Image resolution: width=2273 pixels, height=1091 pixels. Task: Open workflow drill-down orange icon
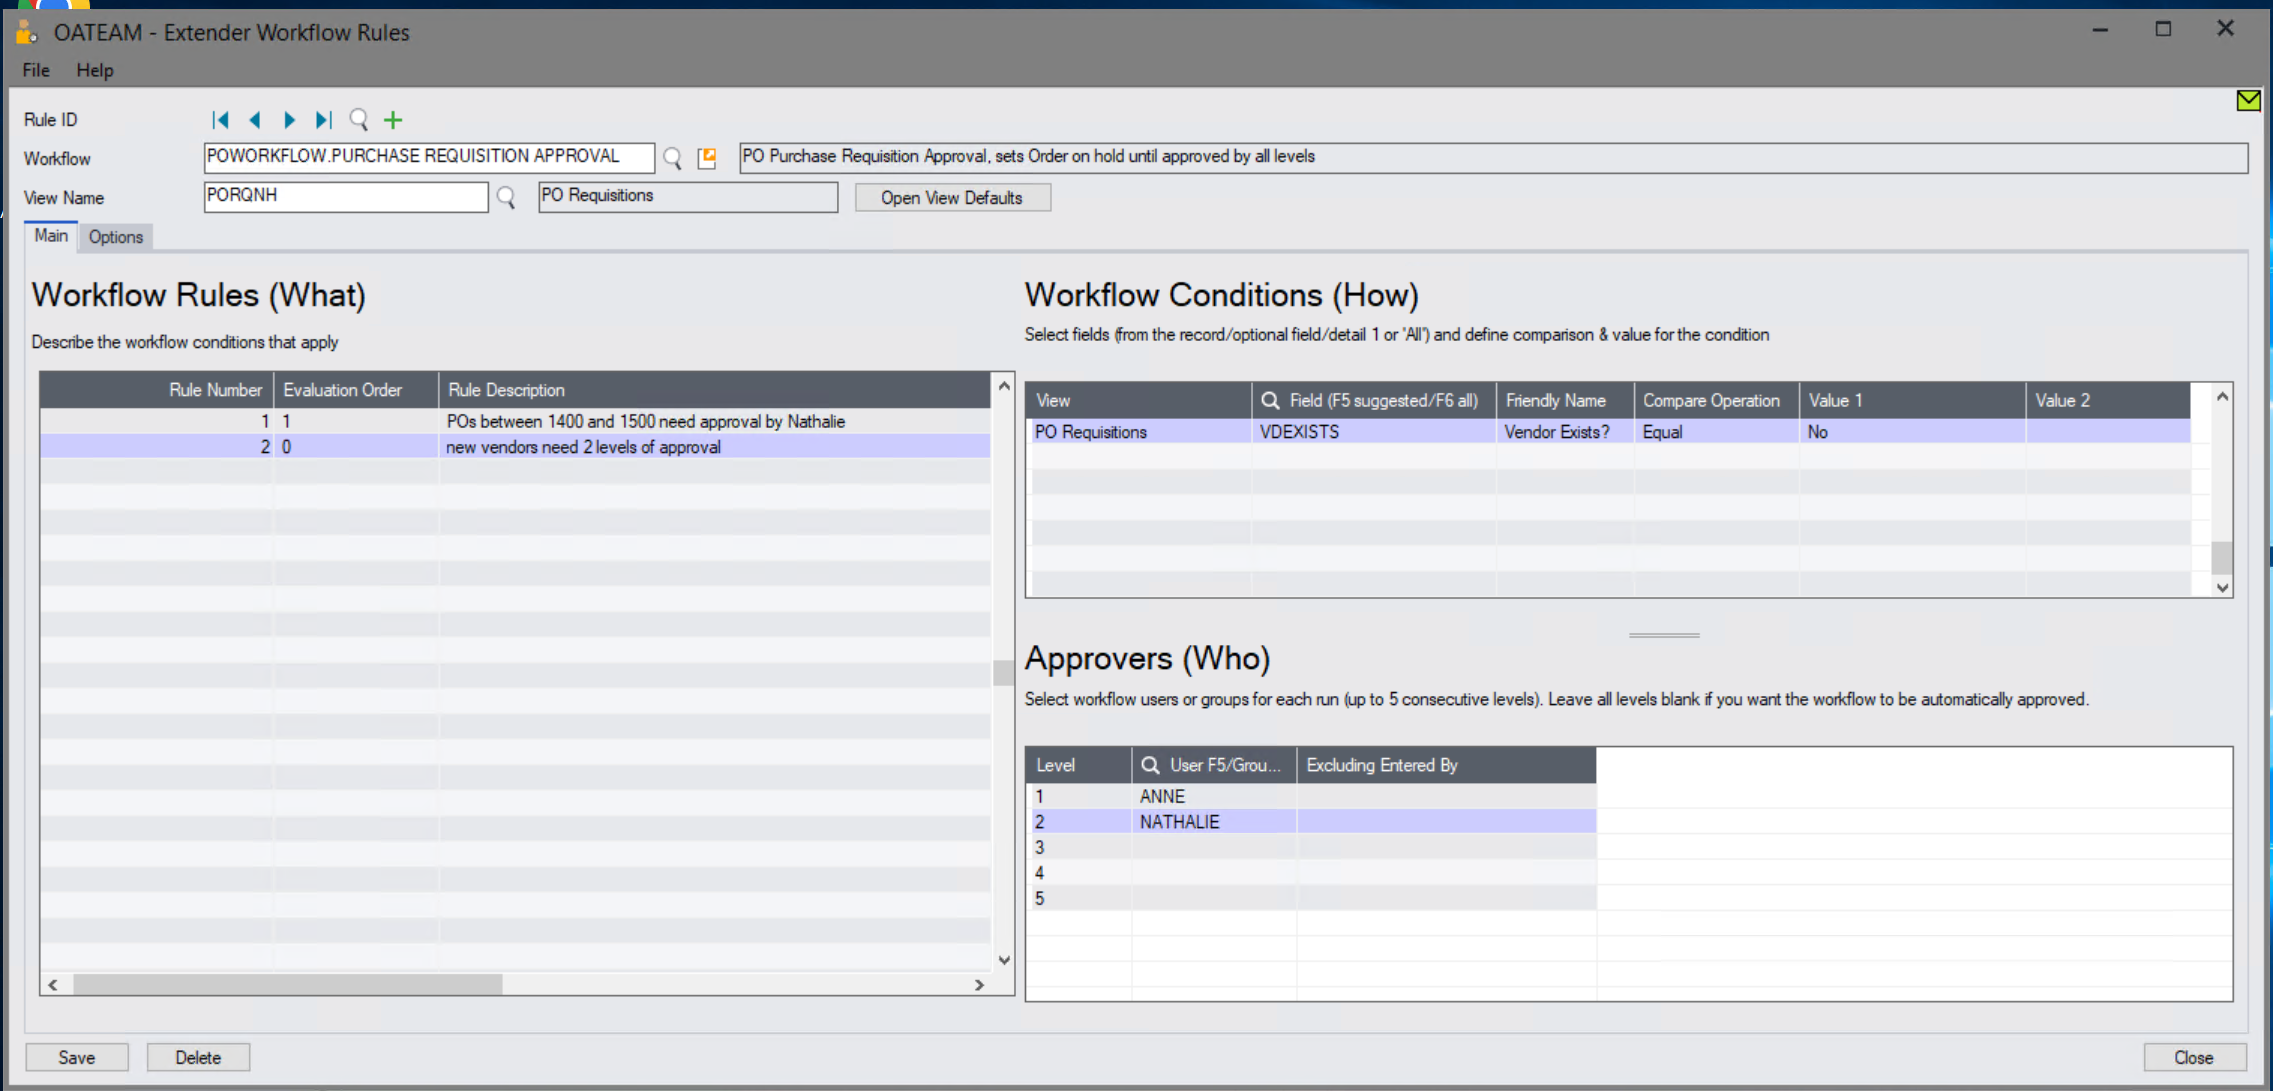(x=707, y=158)
